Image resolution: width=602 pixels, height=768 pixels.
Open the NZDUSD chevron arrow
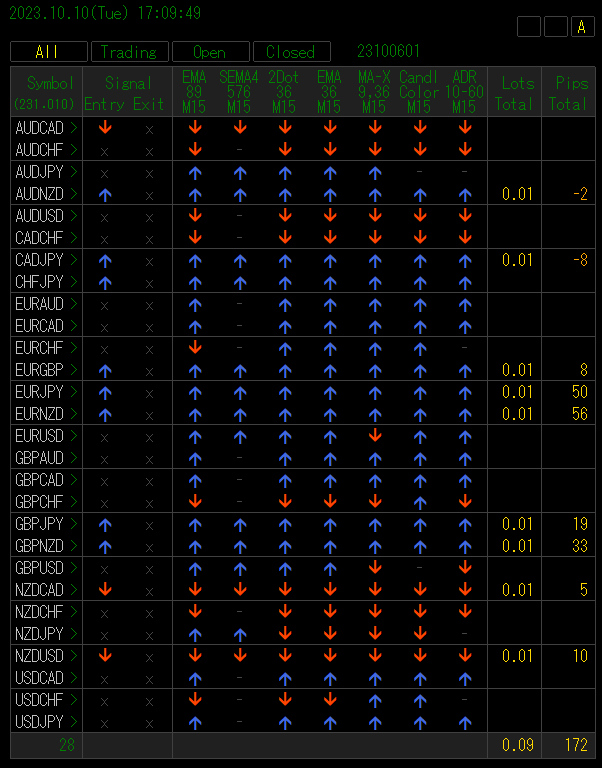click(74, 656)
